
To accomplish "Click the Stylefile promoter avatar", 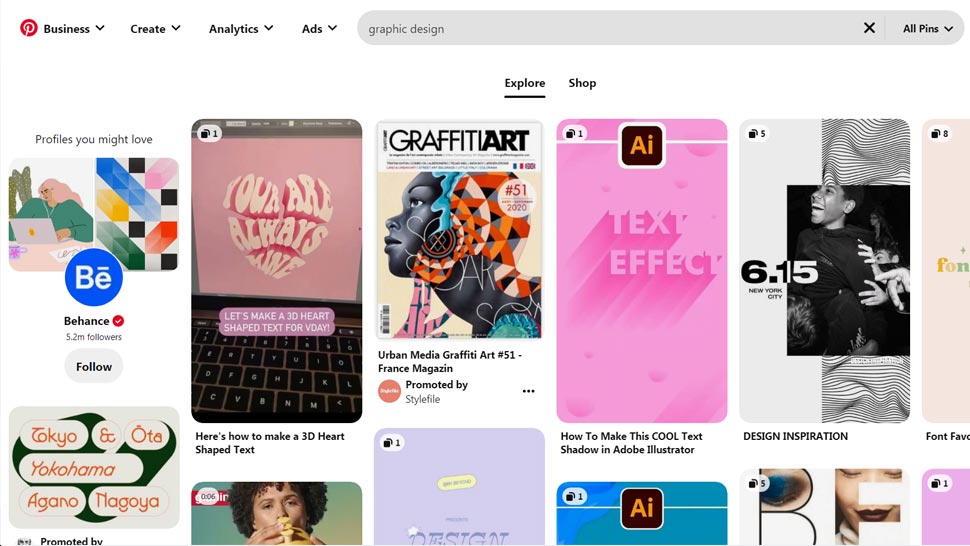I will (389, 391).
